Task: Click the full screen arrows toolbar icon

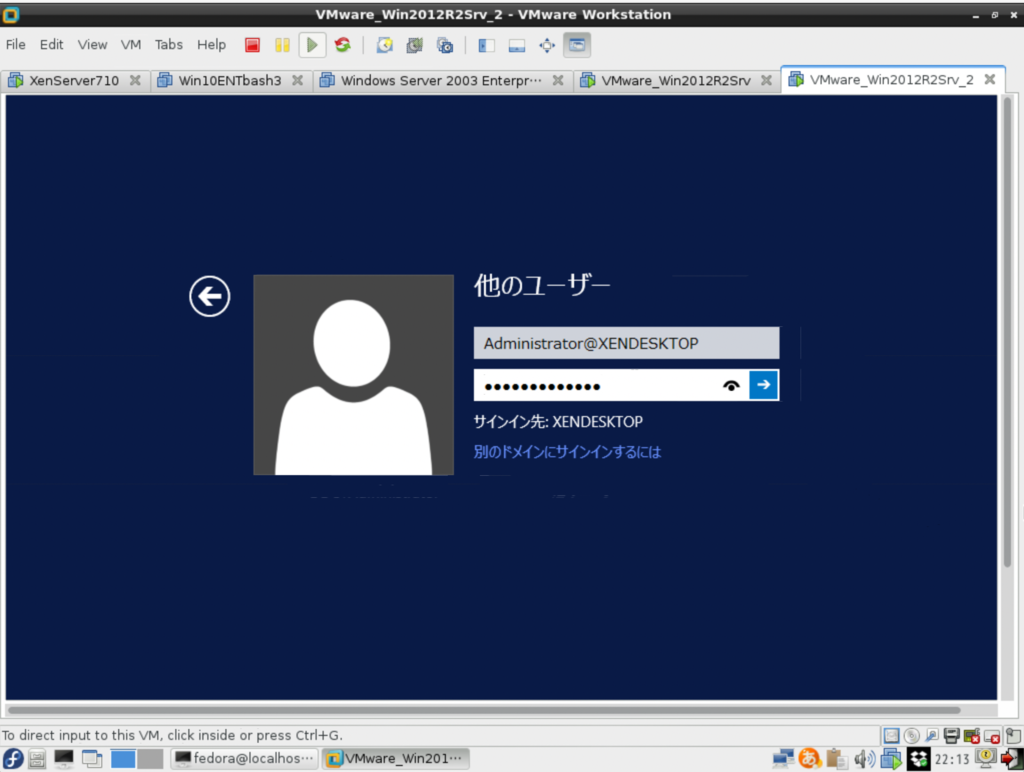Action: tap(547, 45)
